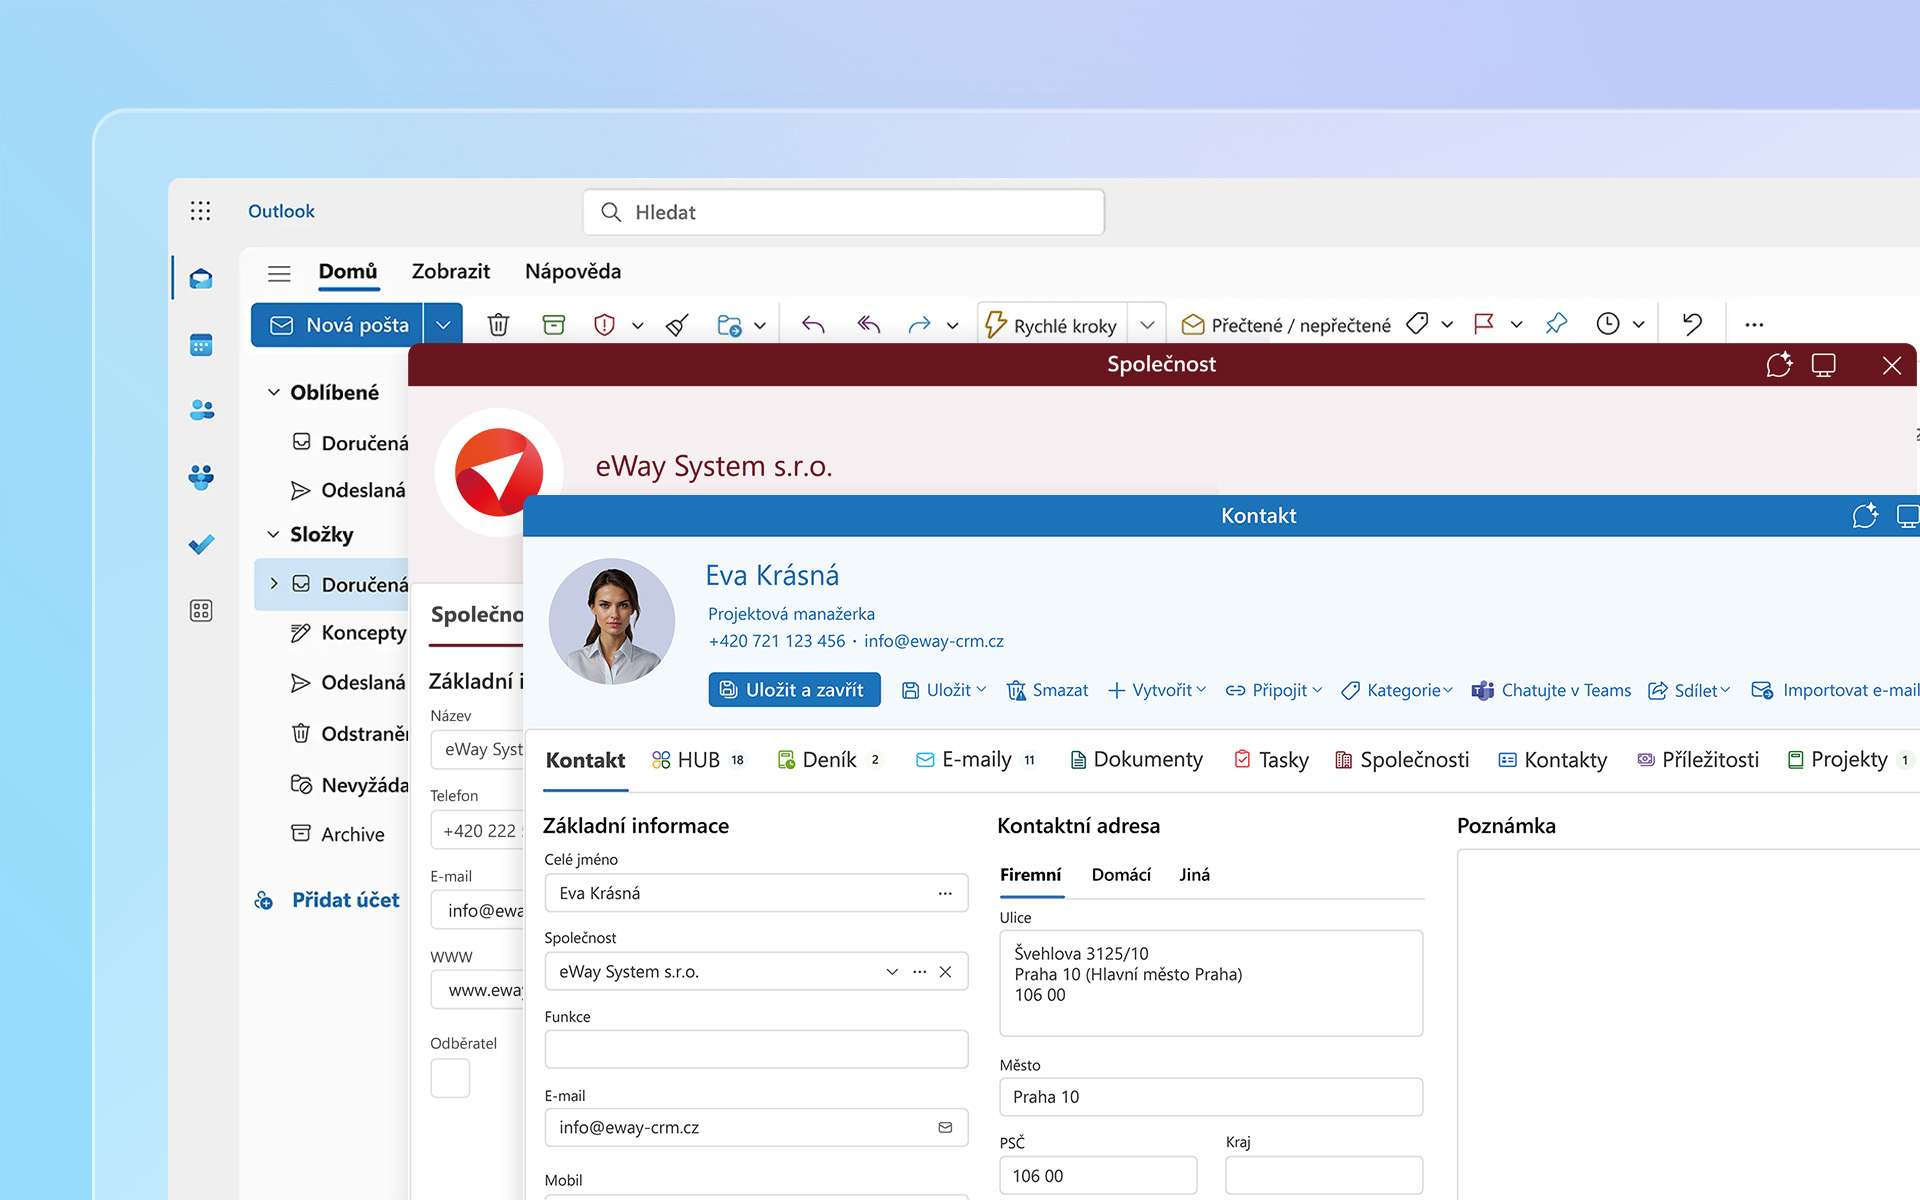Screen dimensions: 1920x1200
Task: Snooze with the clock icon
Action: [1607, 324]
